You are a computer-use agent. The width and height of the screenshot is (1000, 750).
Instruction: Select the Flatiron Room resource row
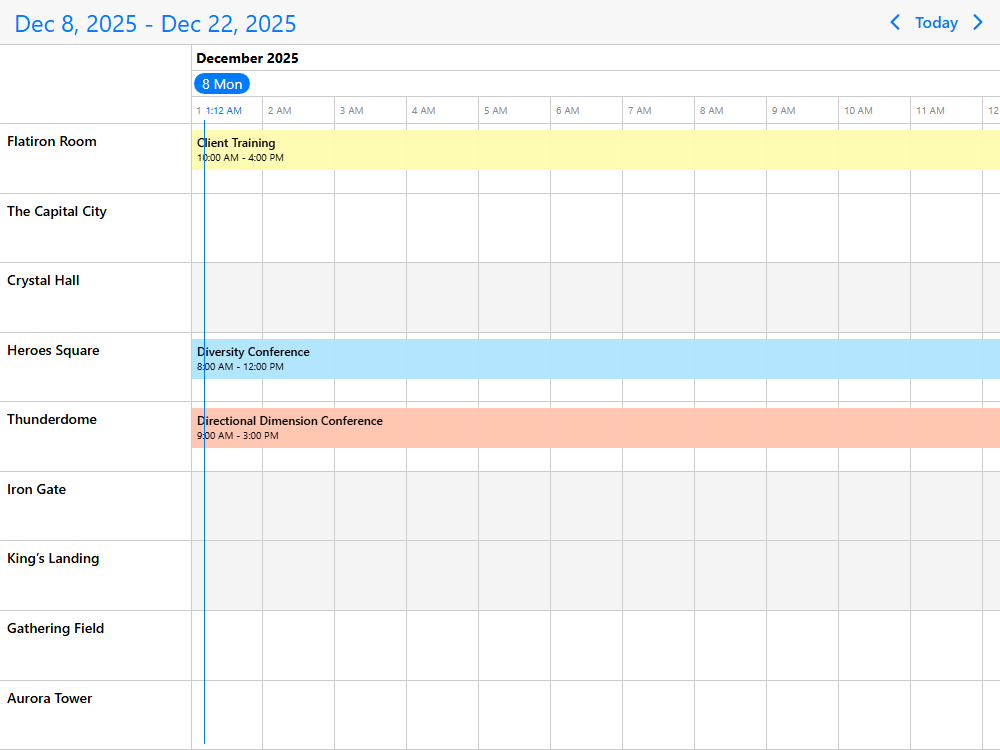(52, 142)
